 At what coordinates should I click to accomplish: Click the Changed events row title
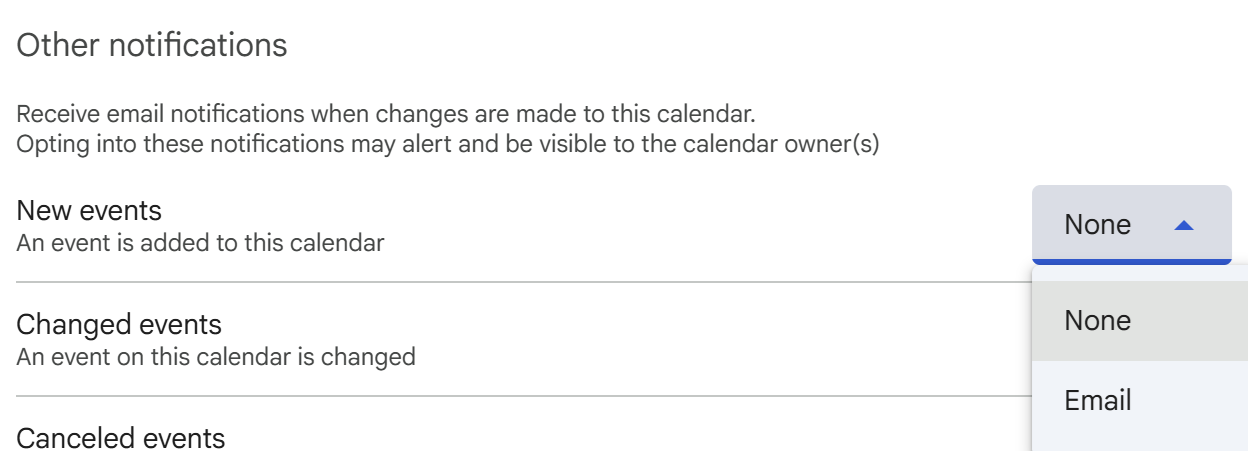coord(119,325)
